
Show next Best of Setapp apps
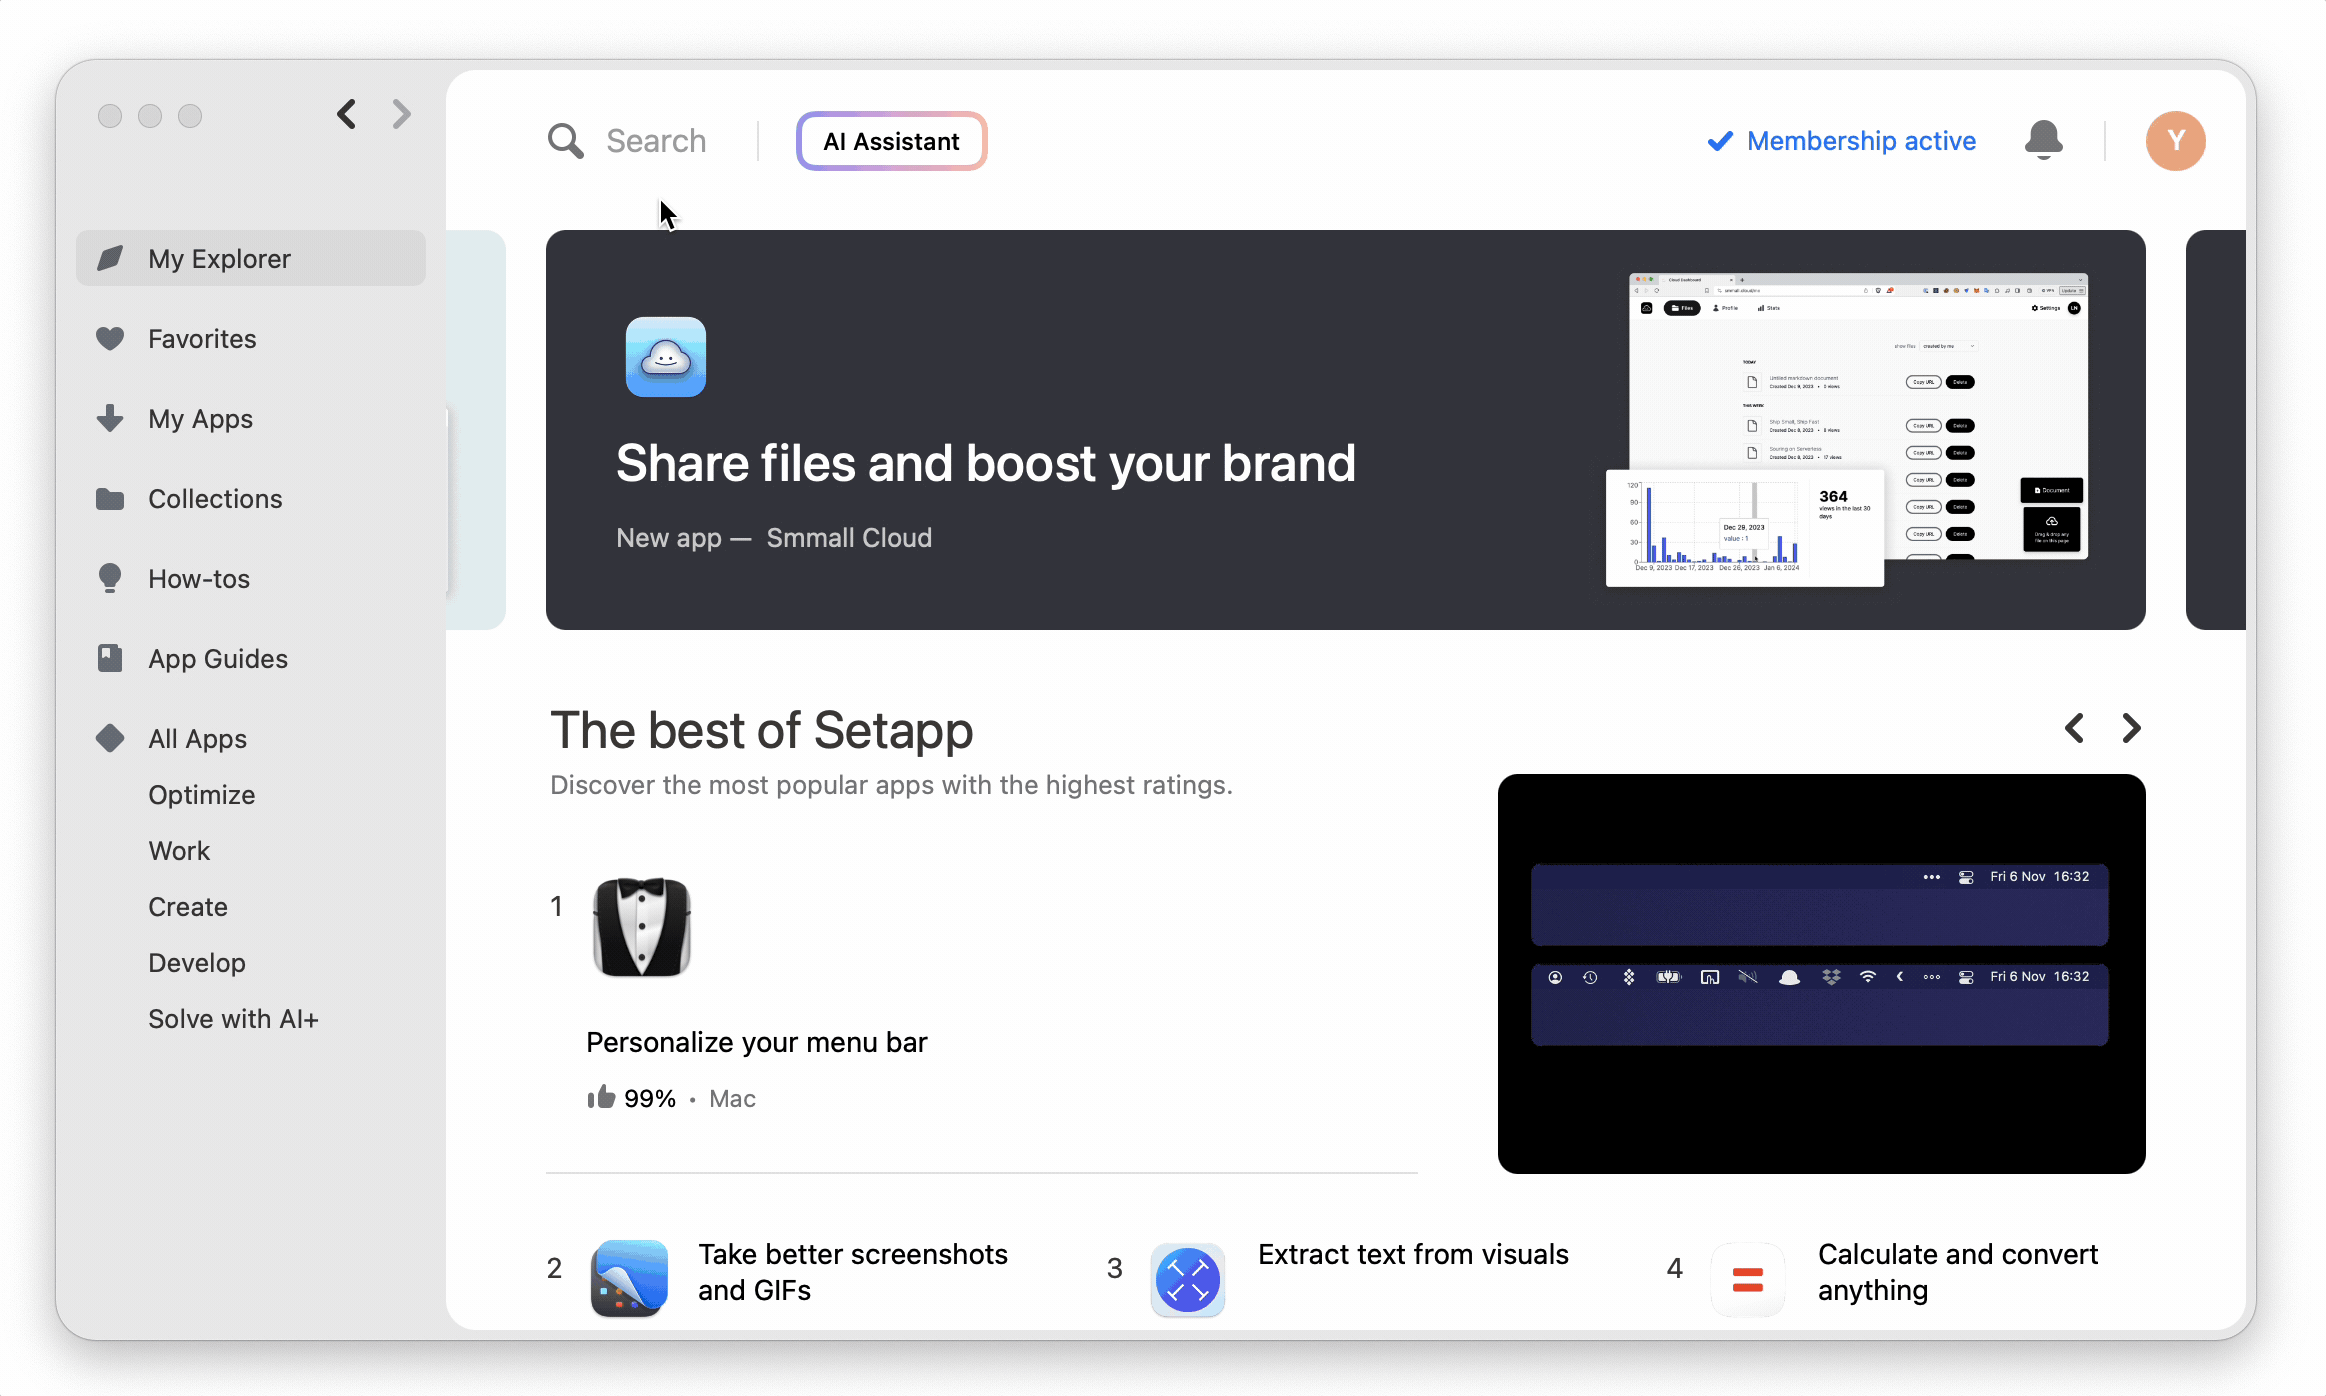pos(2131,728)
